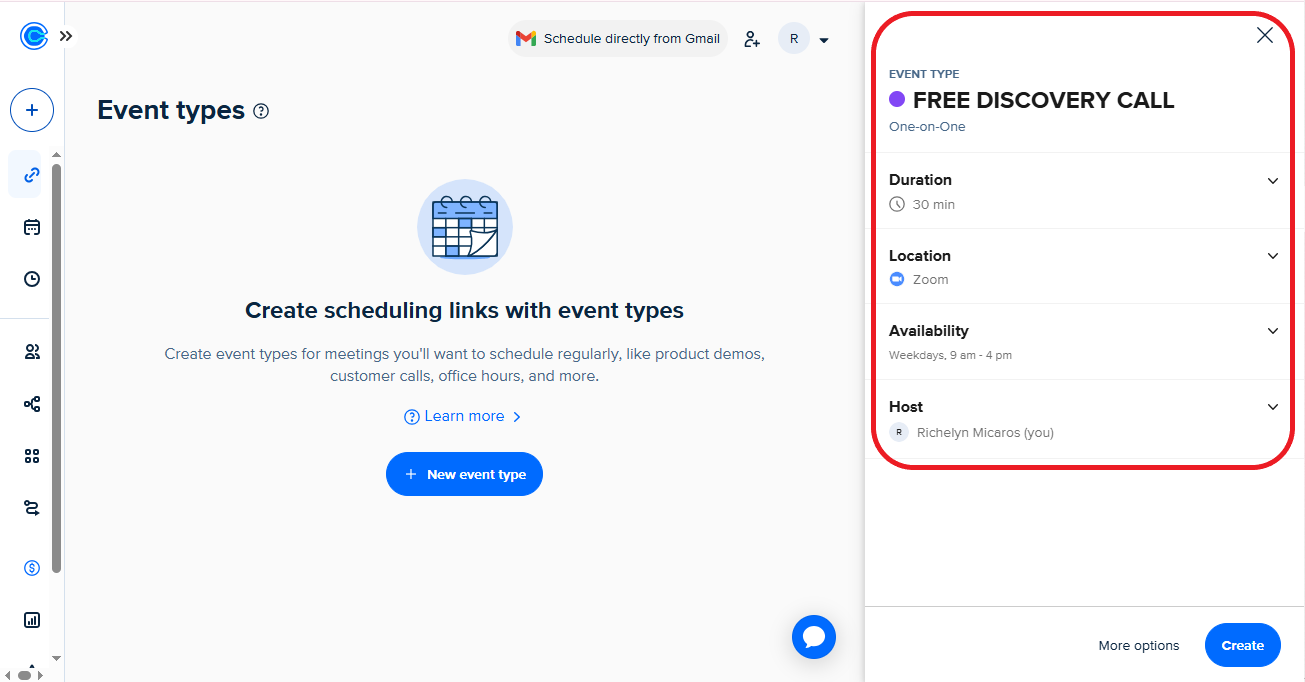
Task: Open the Integrations apps grid icon
Action: click(x=32, y=456)
